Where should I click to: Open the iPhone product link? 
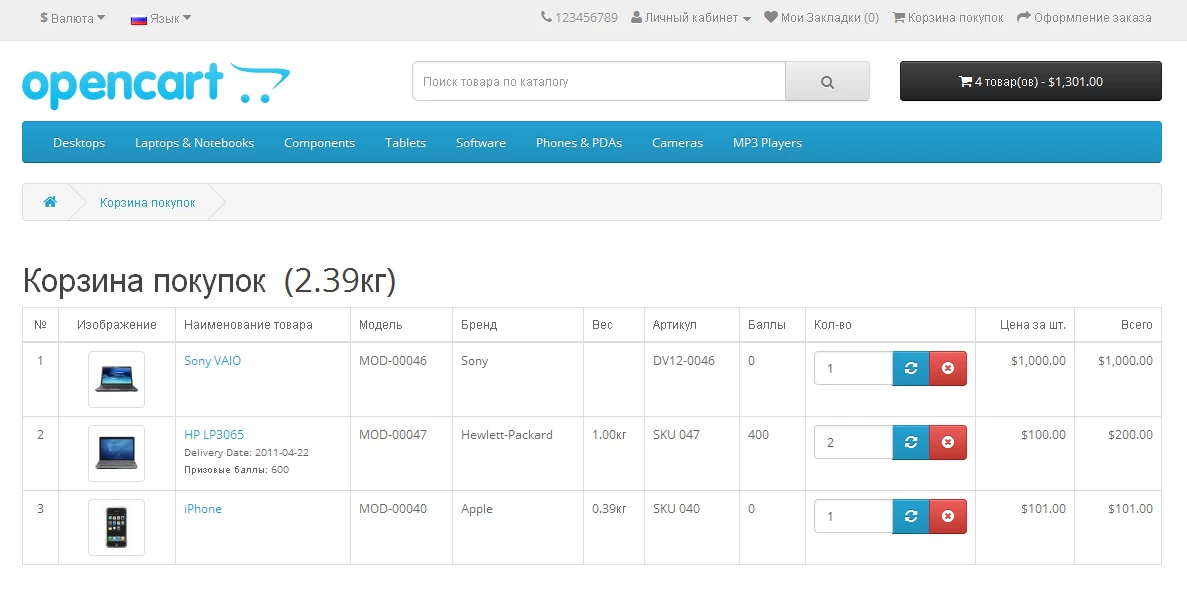pyautogui.click(x=203, y=509)
